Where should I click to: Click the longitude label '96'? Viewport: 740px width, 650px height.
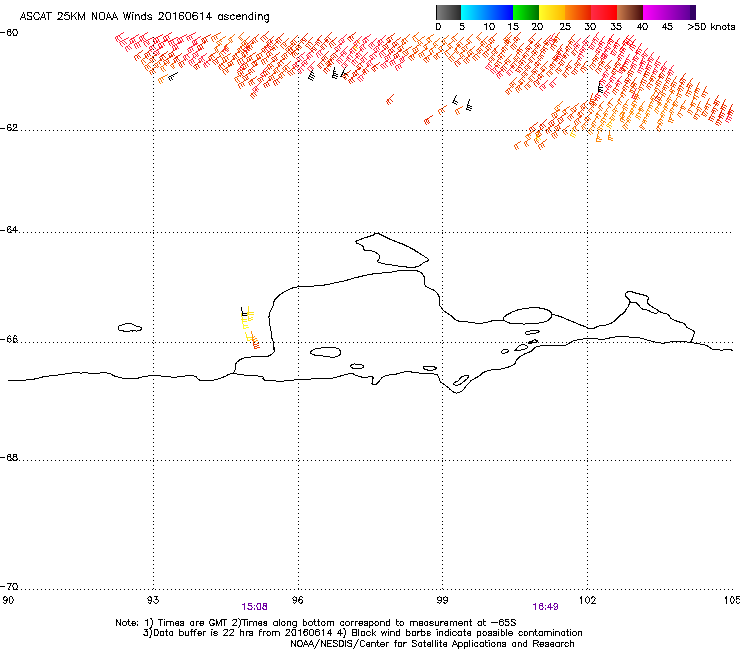coord(298,600)
